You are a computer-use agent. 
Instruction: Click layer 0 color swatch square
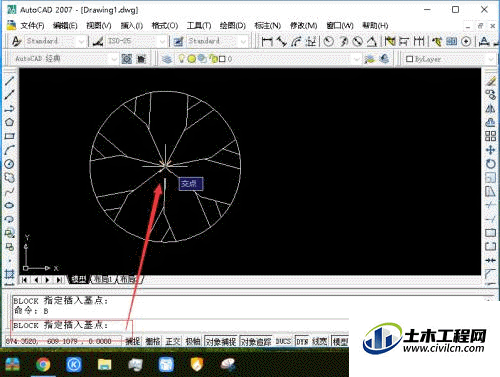click(222, 59)
